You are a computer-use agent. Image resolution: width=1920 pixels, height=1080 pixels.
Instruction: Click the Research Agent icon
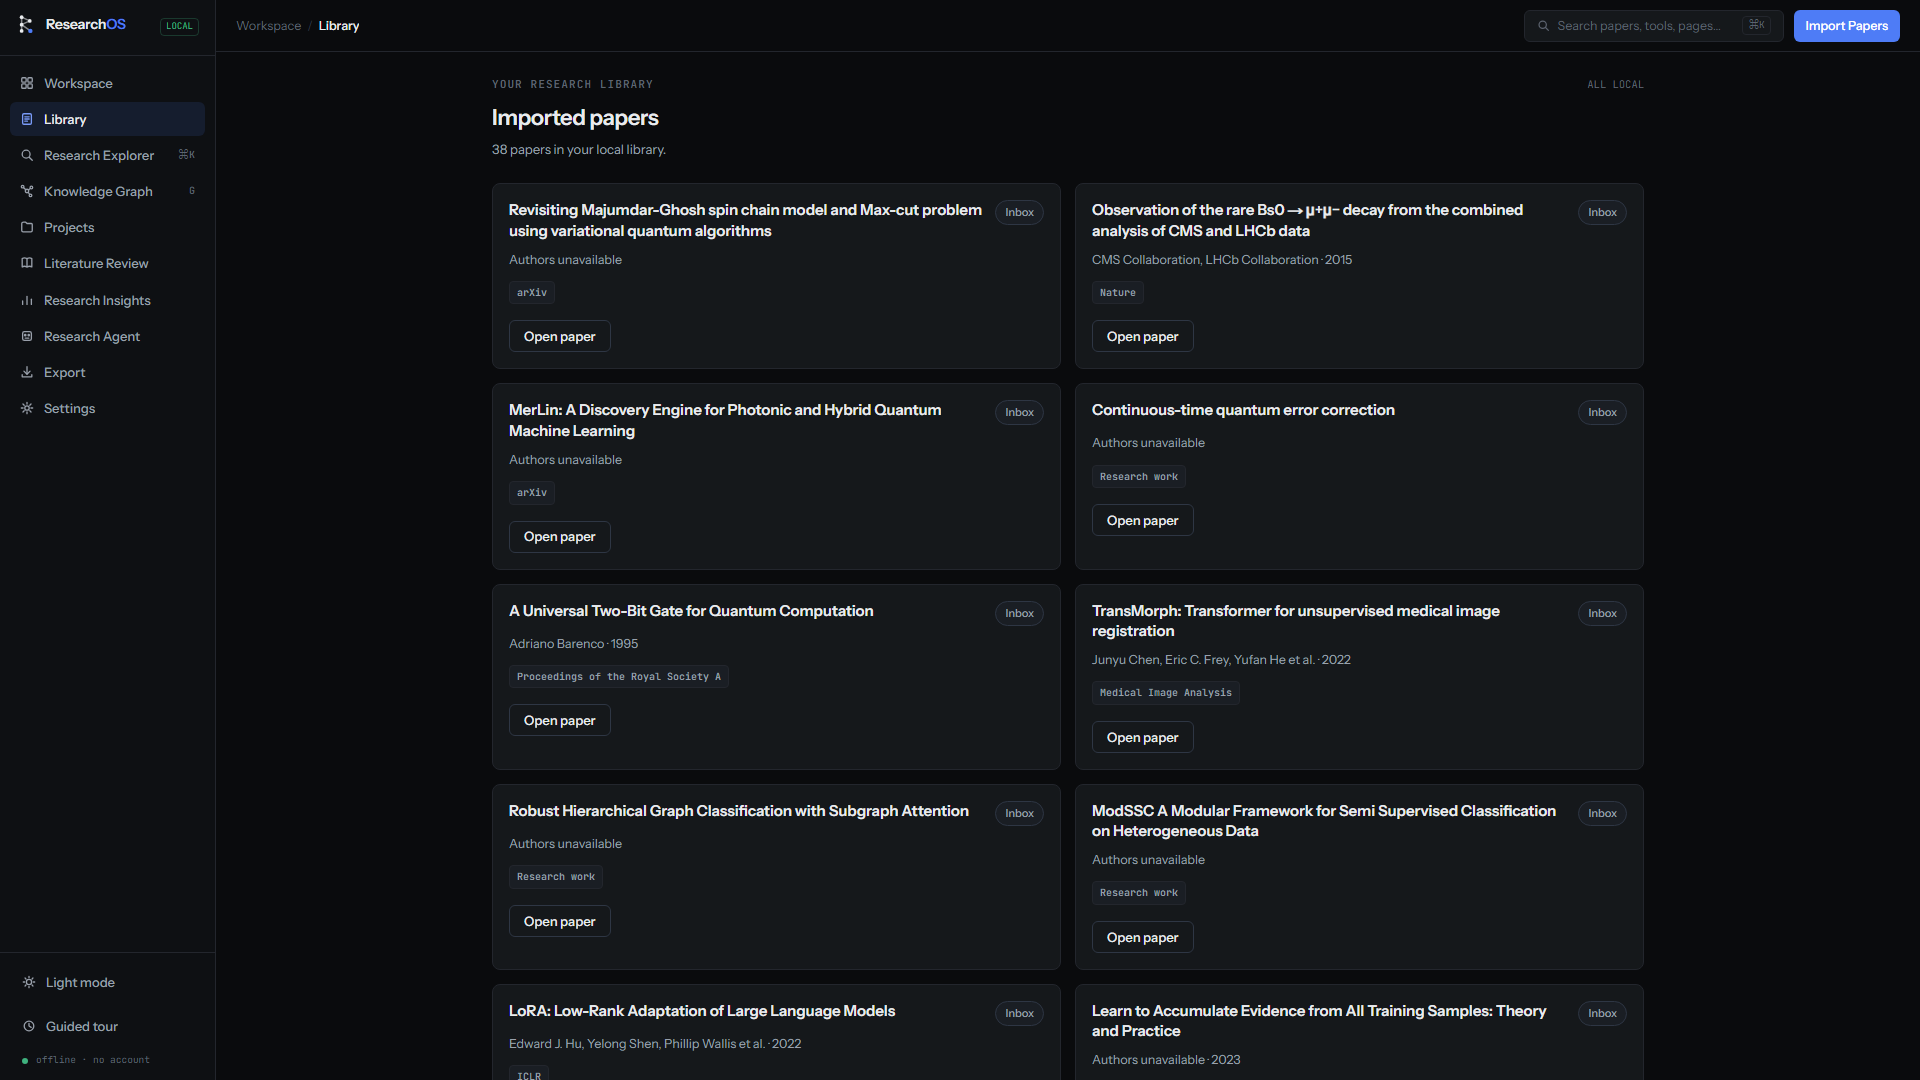coord(27,336)
